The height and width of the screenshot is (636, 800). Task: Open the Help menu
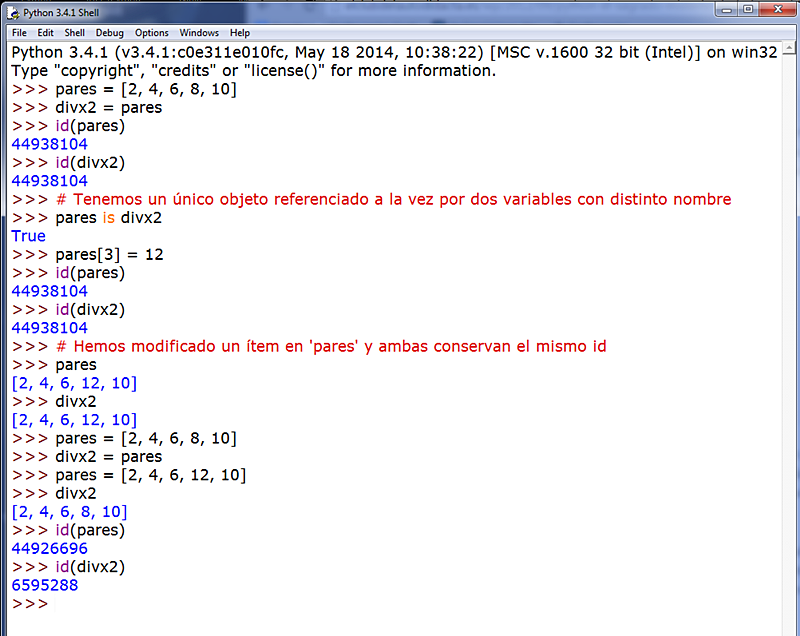(x=239, y=32)
